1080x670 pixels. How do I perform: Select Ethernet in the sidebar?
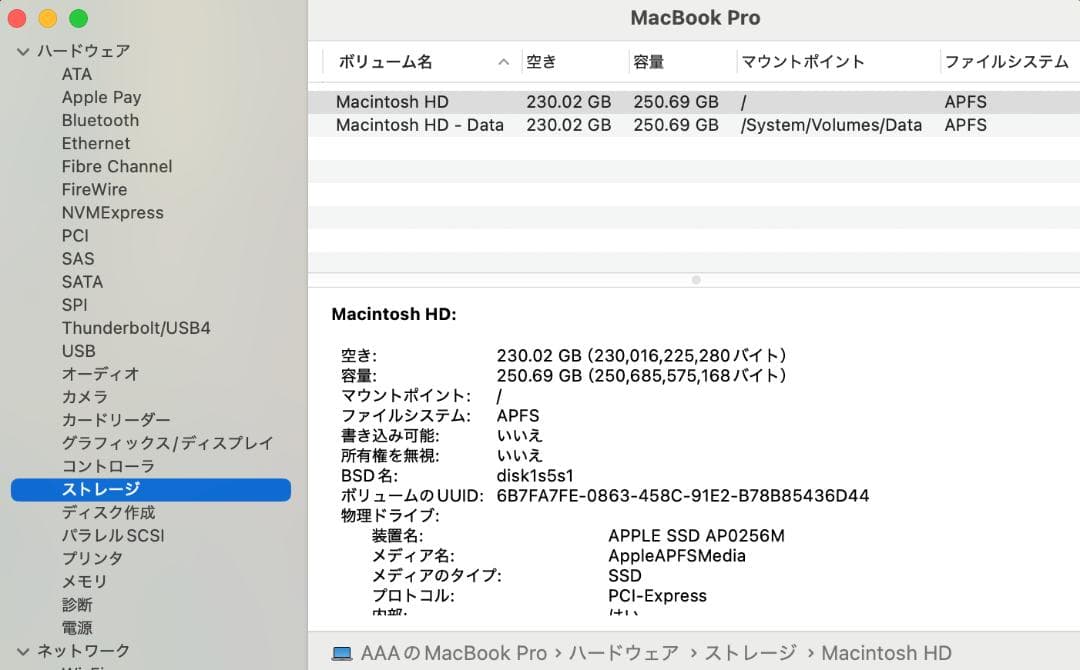pyautogui.click(x=96, y=143)
